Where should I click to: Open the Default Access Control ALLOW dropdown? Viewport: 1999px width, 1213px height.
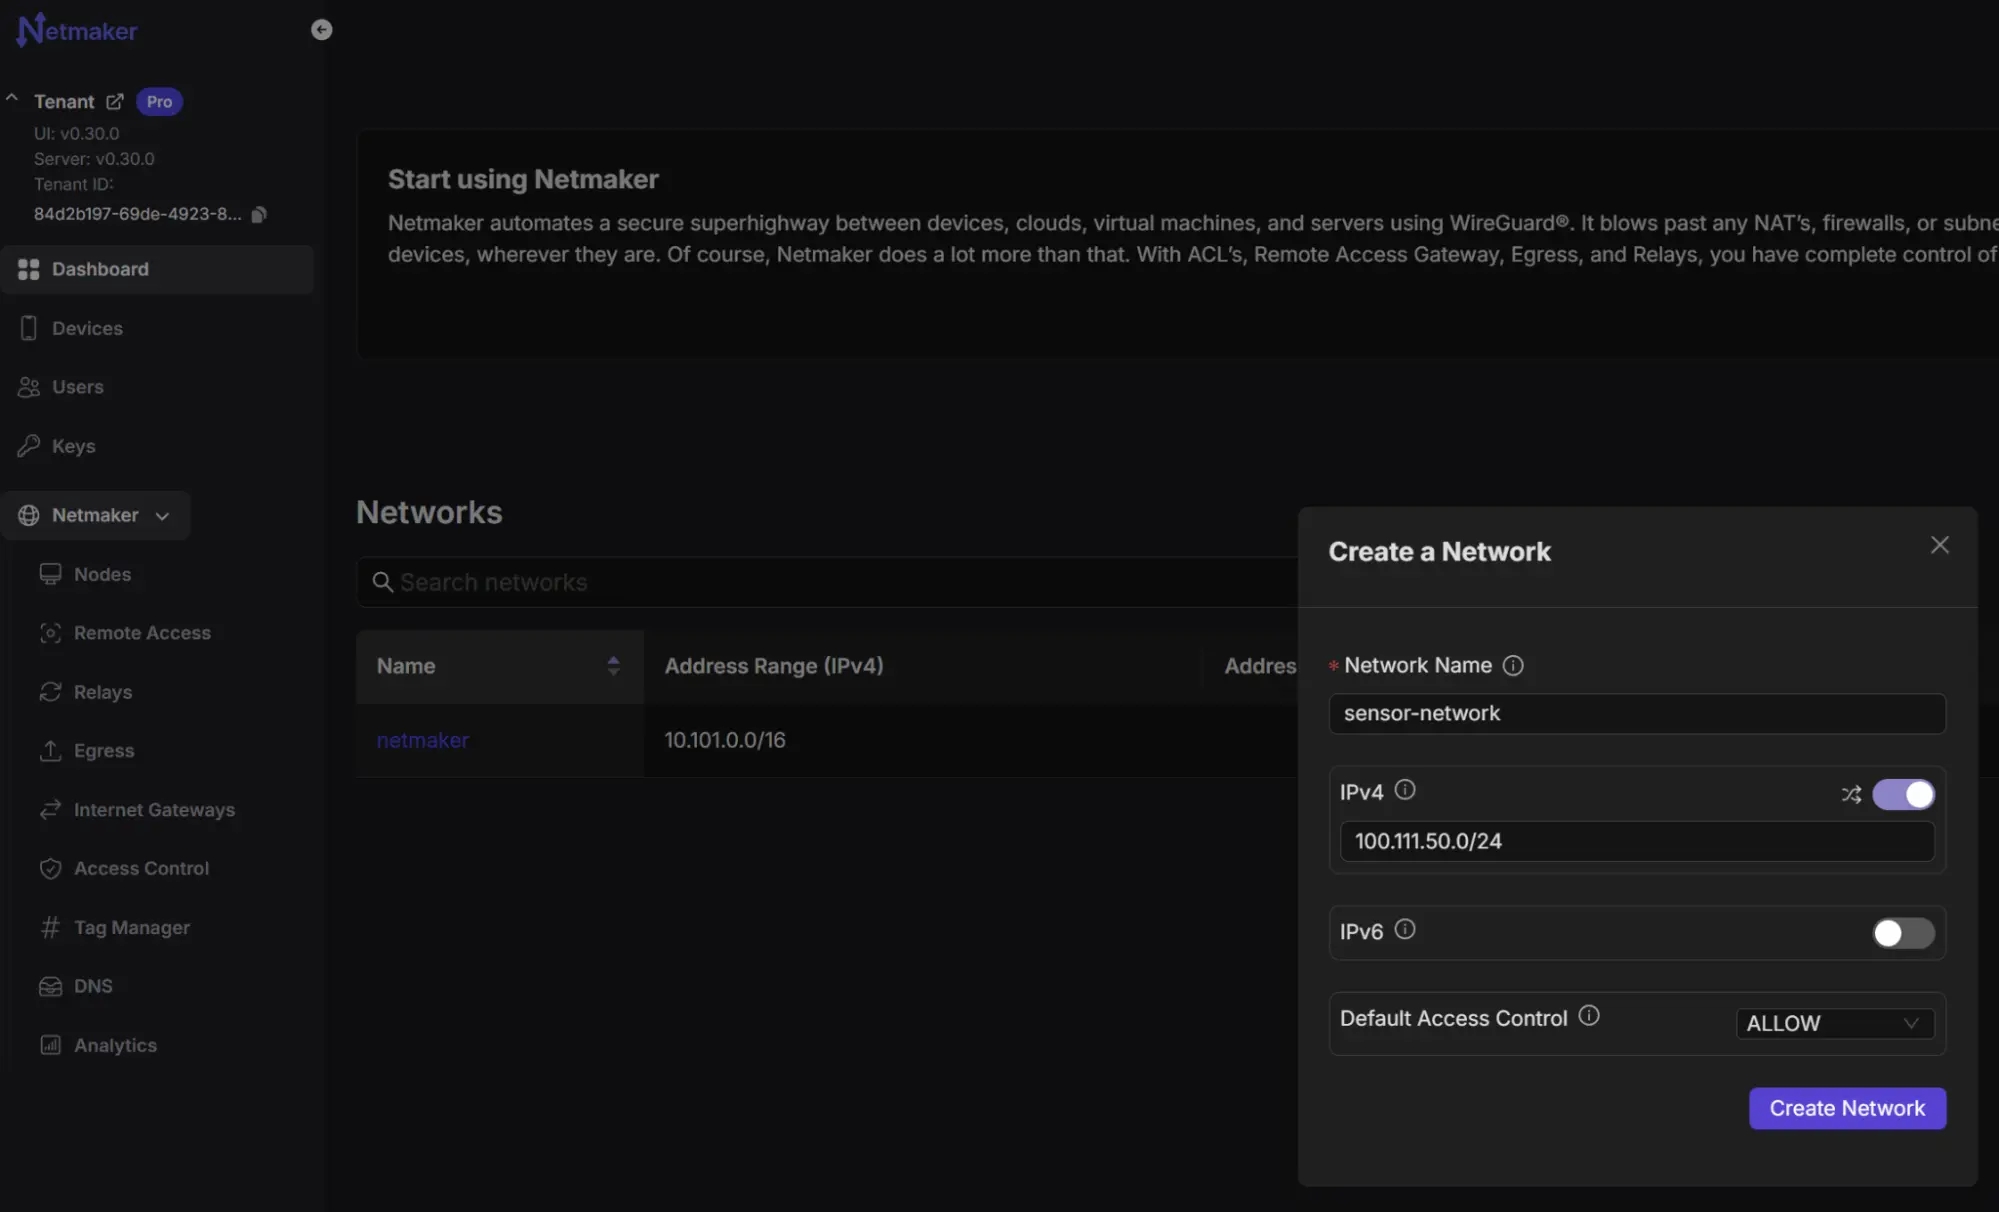[x=1834, y=1023]
